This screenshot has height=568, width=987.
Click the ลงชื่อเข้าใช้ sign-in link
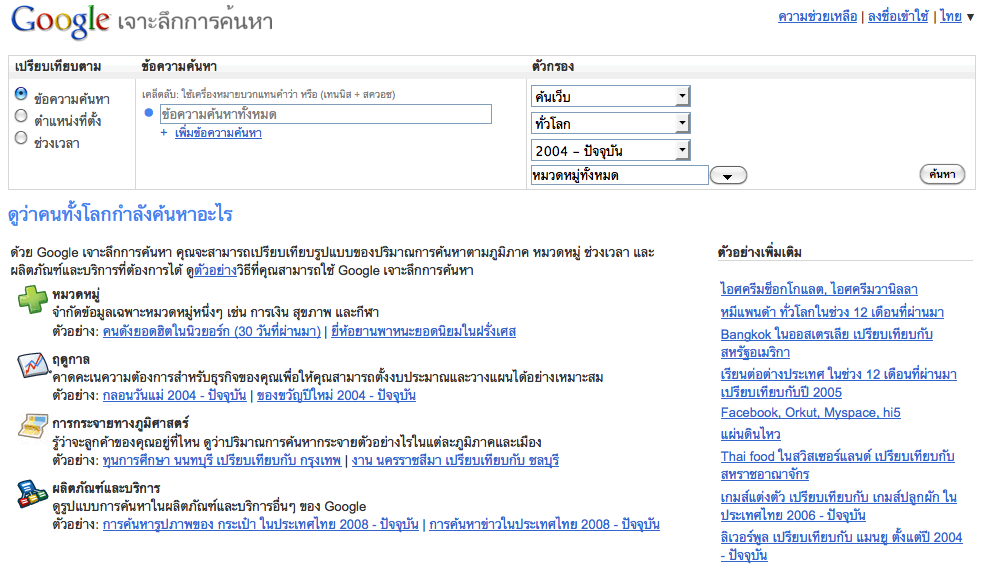coord(898,16)
